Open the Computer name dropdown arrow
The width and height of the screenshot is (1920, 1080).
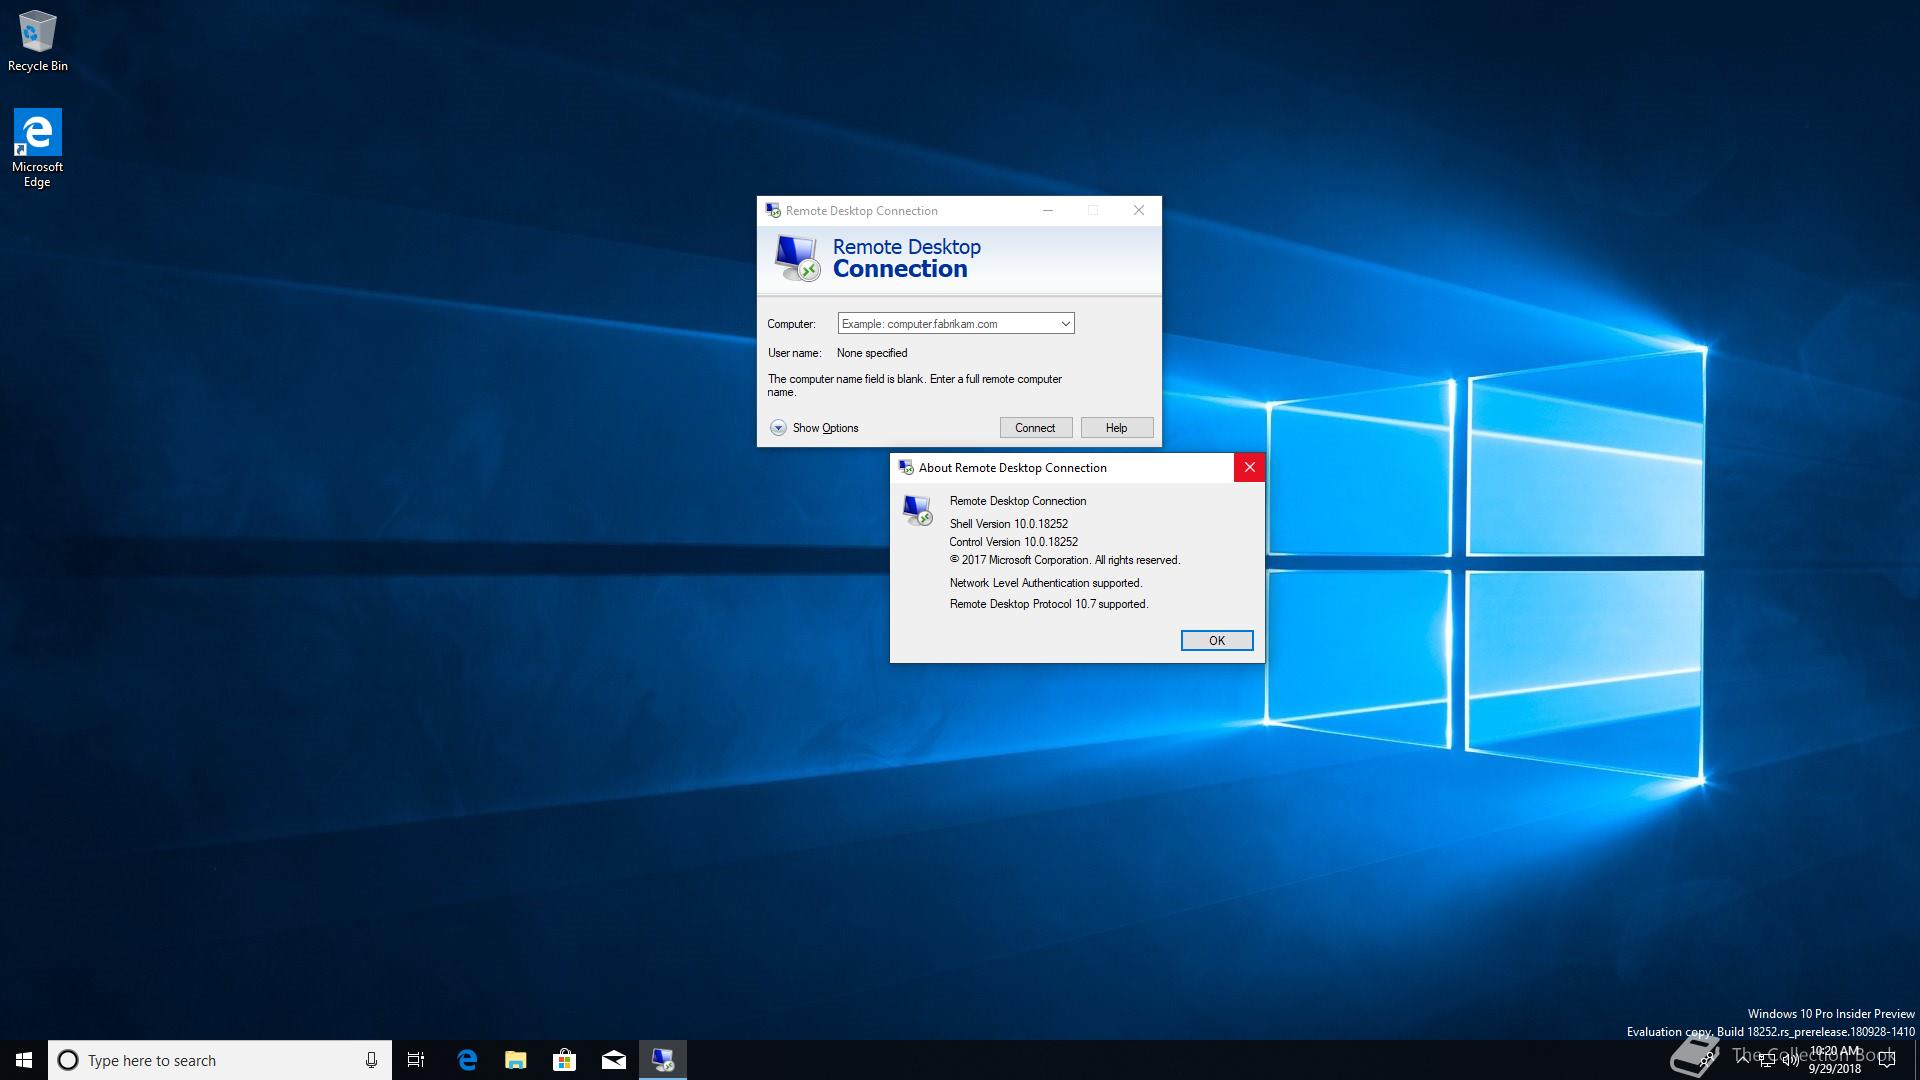(1065, 323)
